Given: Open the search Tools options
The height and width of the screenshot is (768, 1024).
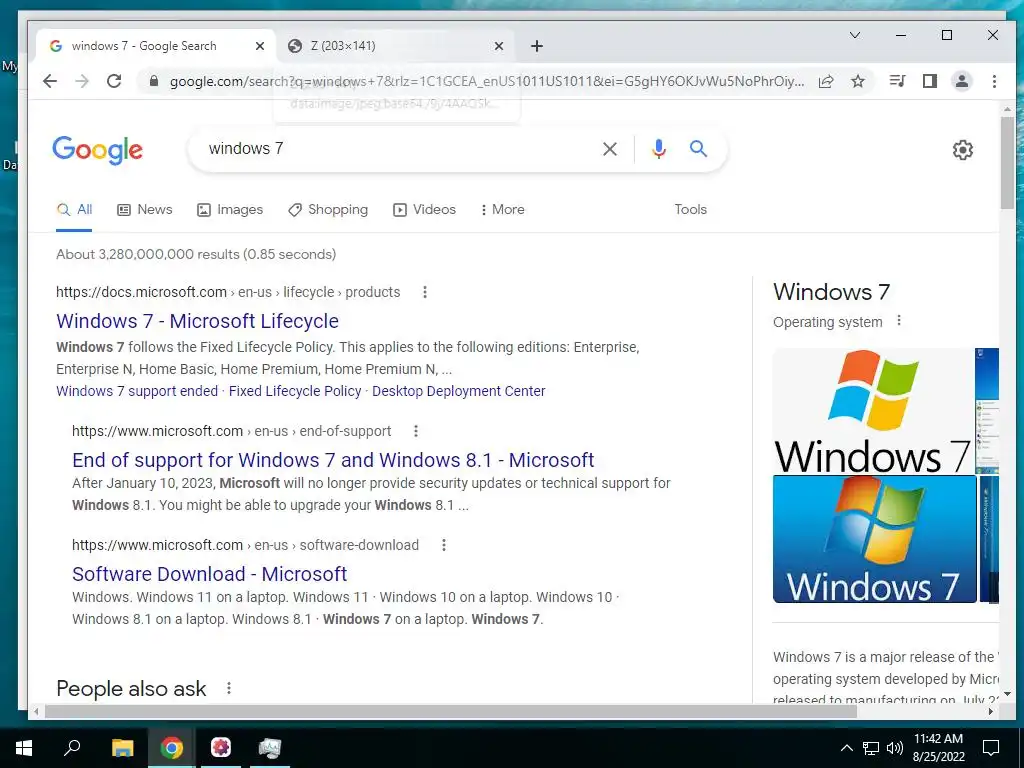Looking at the screenshot, I should pos(690,210).
